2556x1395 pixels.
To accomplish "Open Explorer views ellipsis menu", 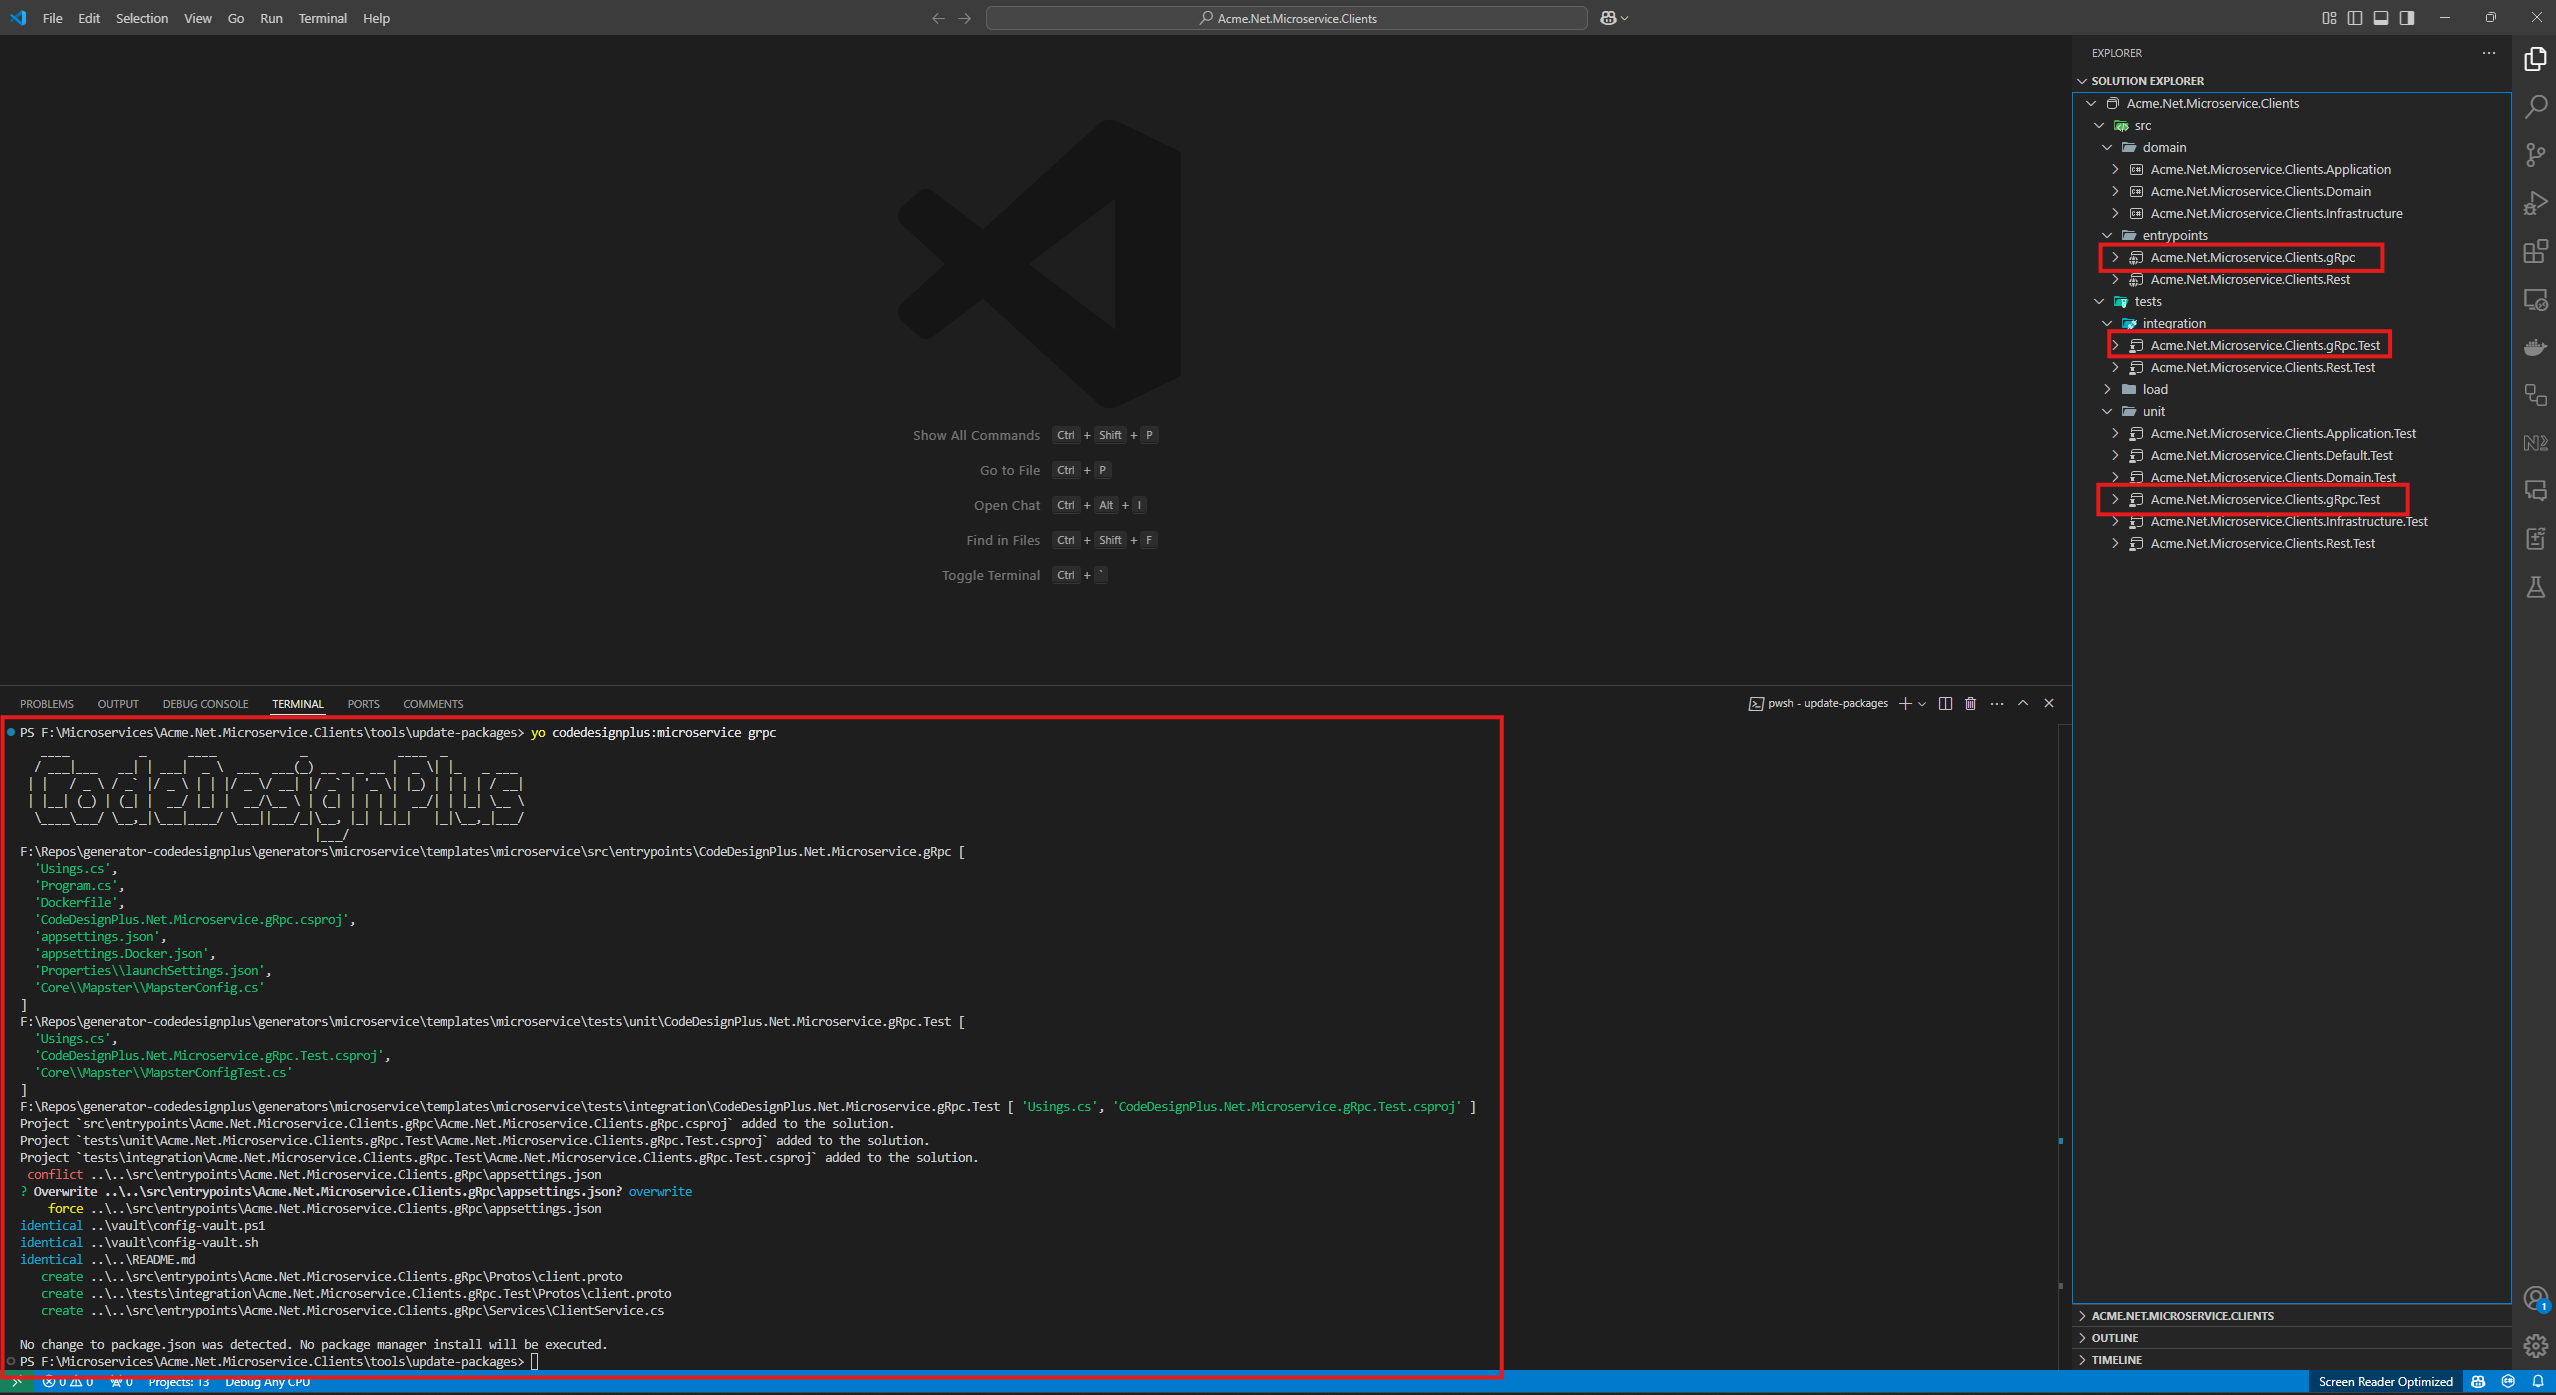I will click(x=2488, y=53).
